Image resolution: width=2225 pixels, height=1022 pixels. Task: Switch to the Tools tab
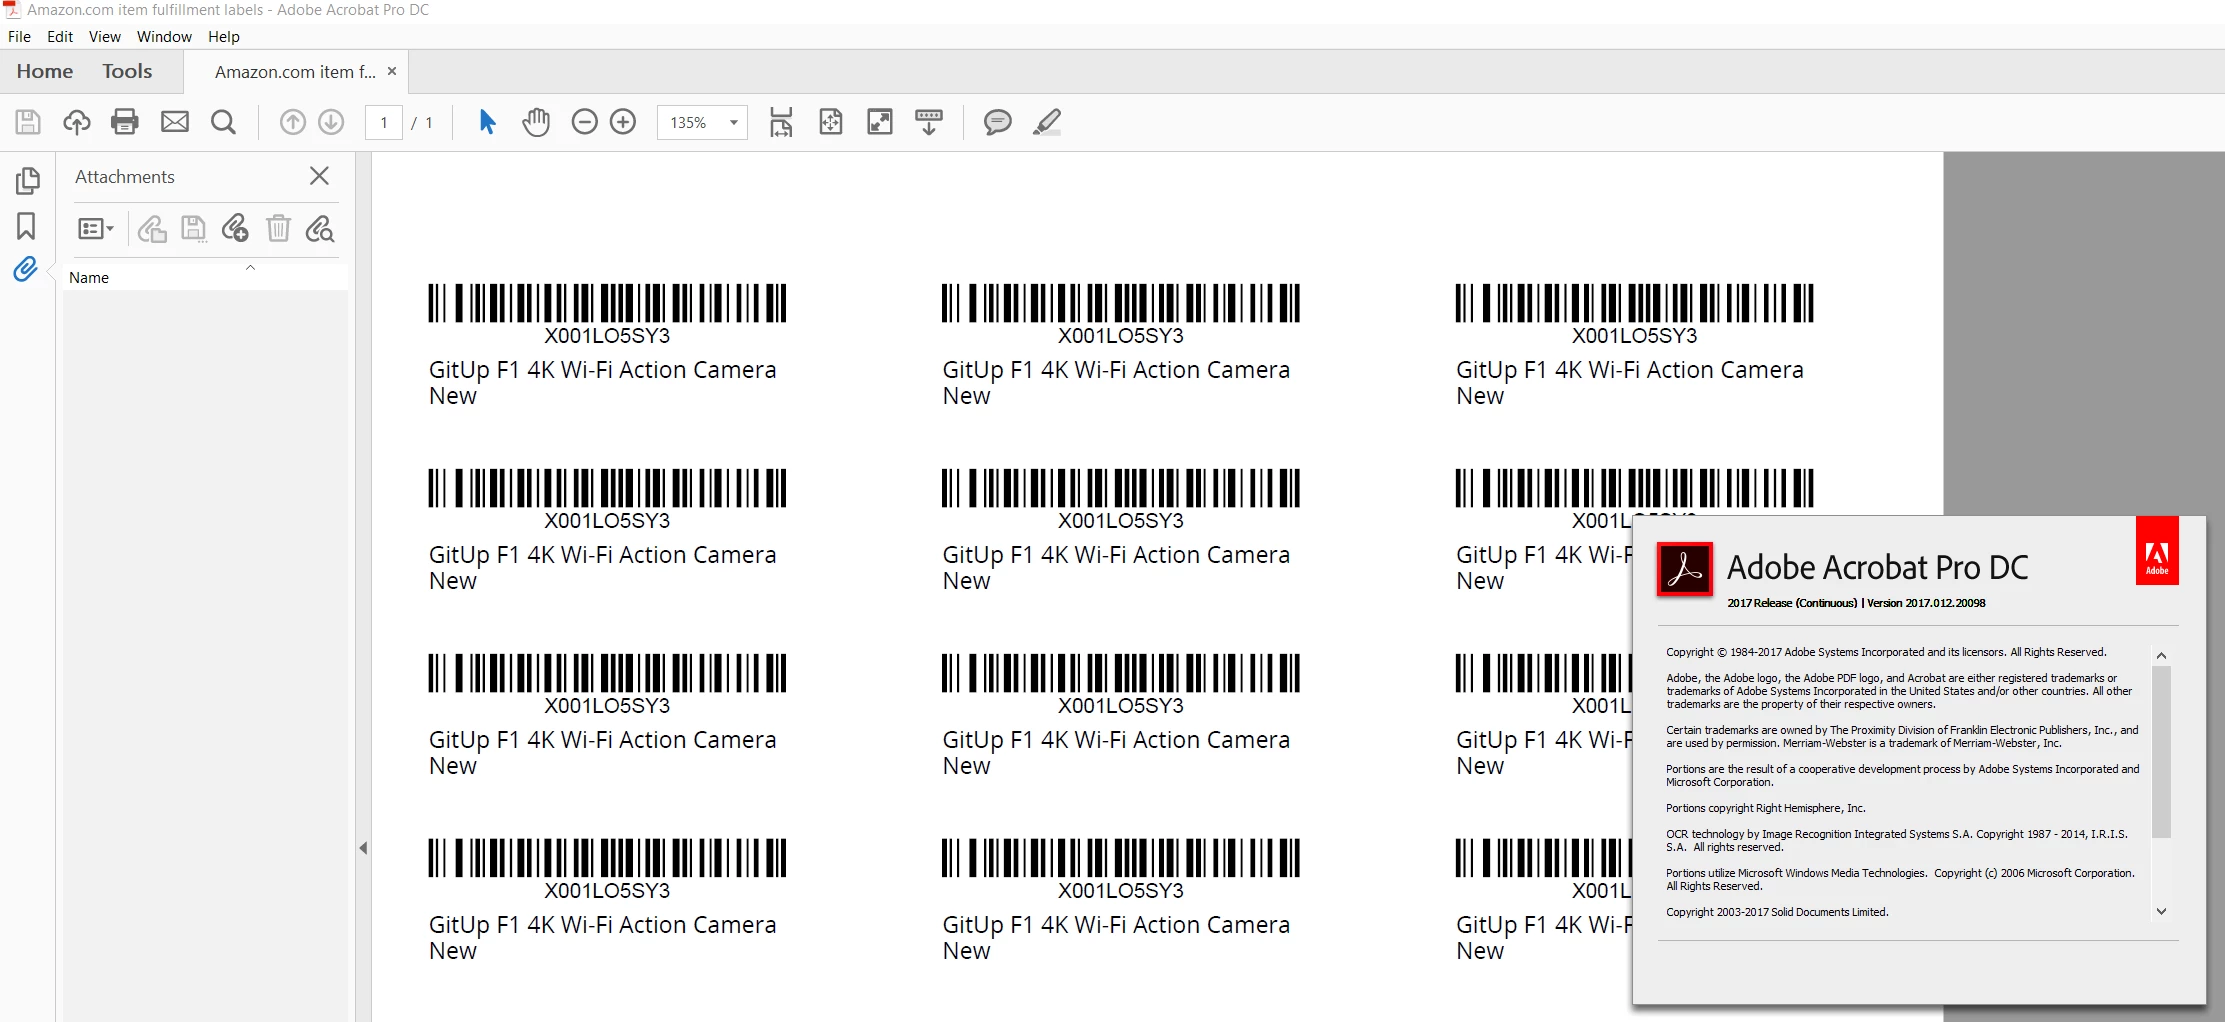pos(127,71)
